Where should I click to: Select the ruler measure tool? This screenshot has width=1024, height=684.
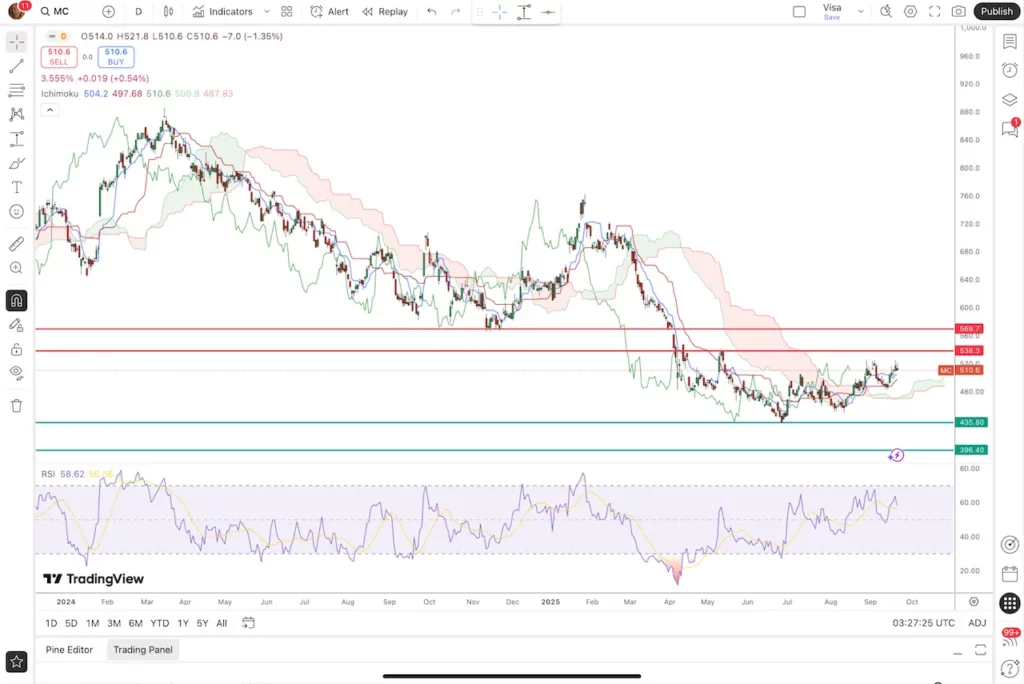click(x=16, y=243)
